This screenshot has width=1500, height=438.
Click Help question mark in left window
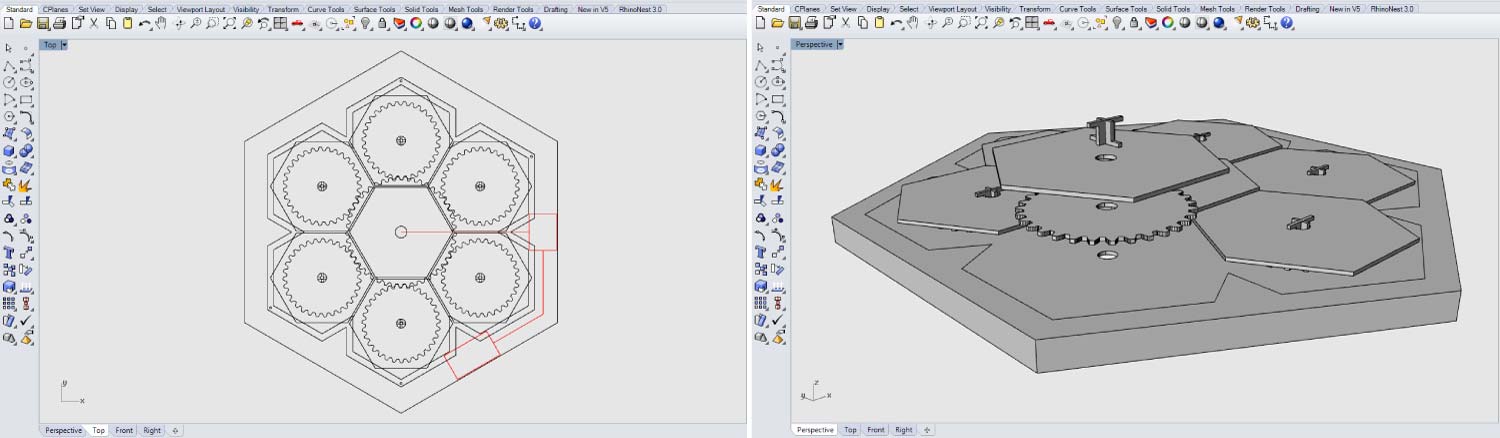click(535, 23)
